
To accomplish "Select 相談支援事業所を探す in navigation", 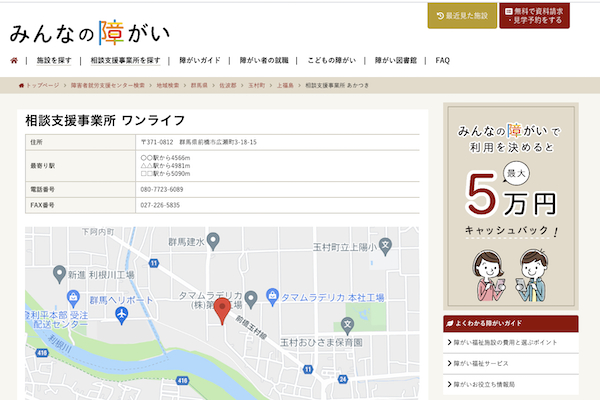I will [x=125, y=61].
